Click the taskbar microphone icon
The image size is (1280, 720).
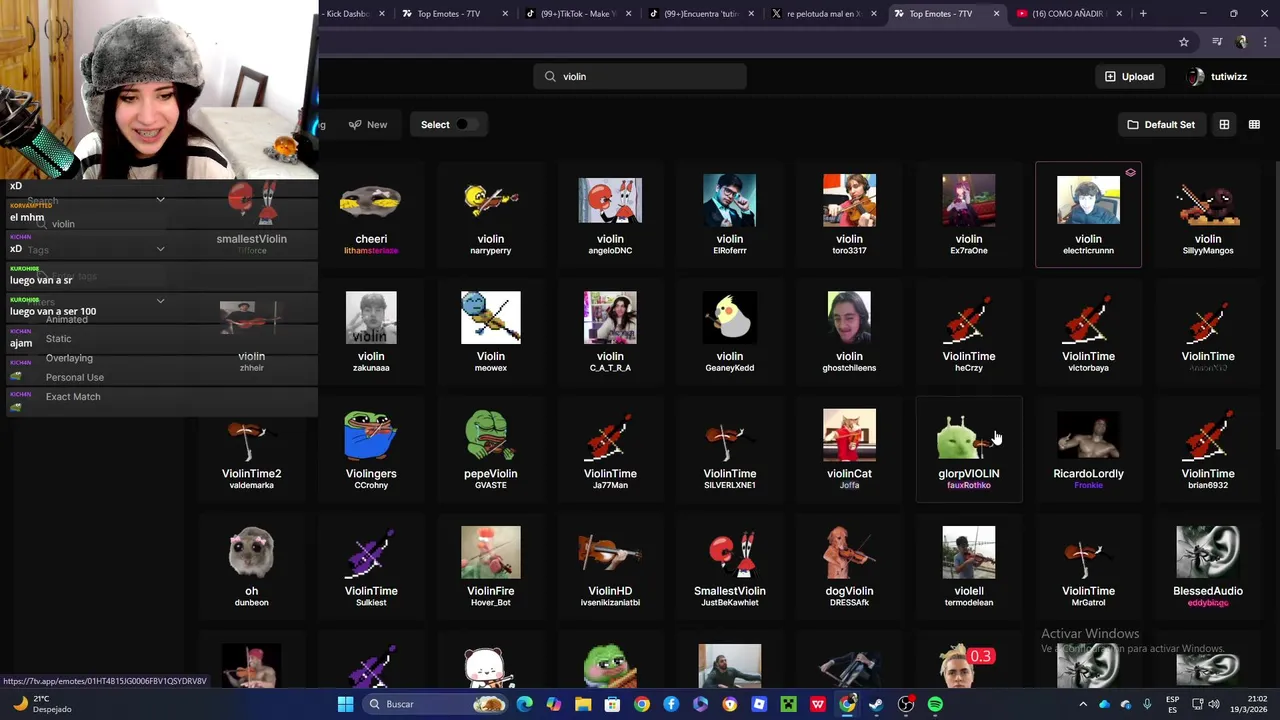[1147, 704]
